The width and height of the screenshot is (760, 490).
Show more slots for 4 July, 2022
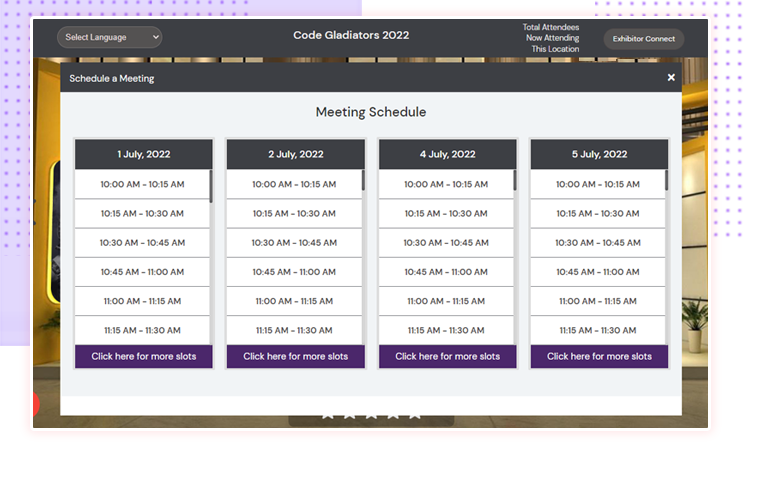[448, 356]
